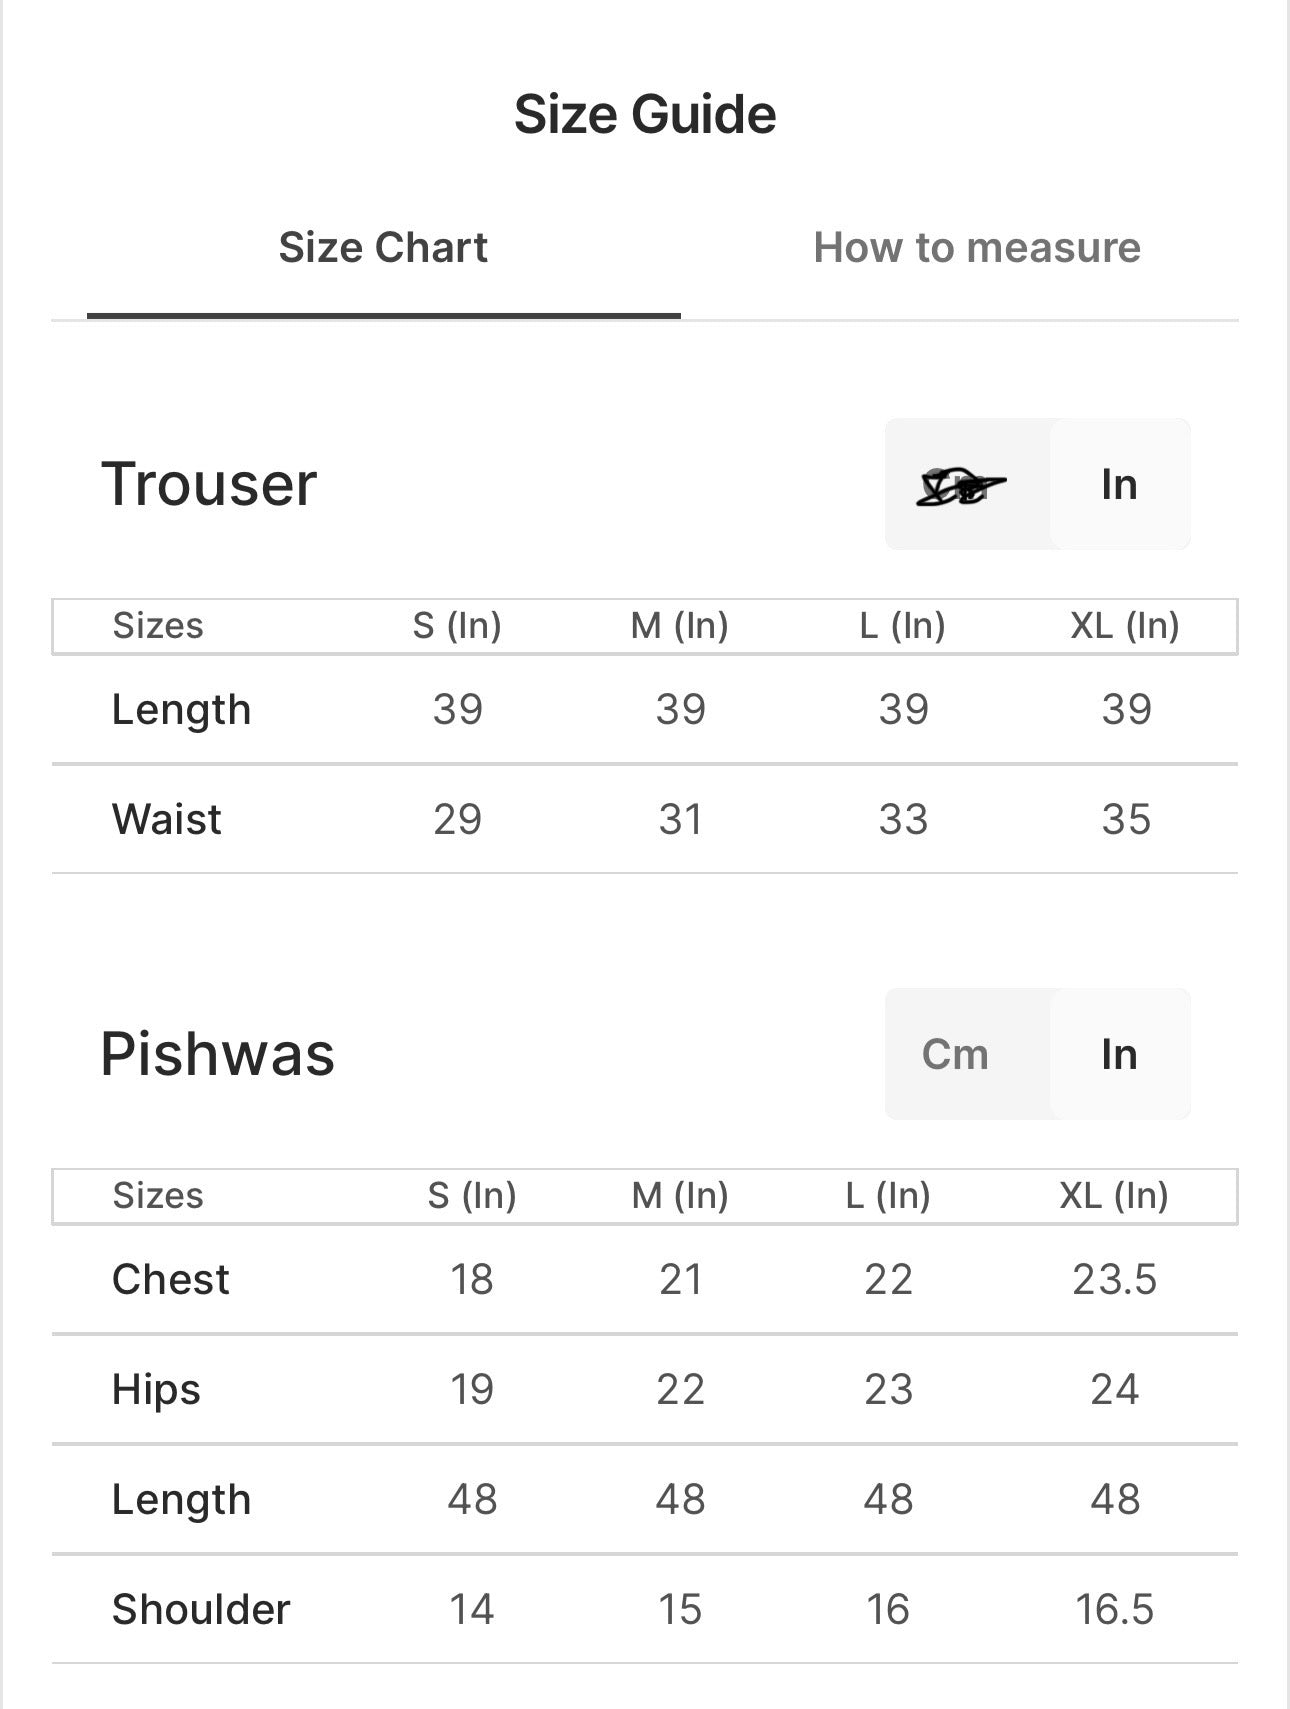1290x1709 pixels.
Task: Click the Pishwas XL (In) column header
Action: 1114,1196
